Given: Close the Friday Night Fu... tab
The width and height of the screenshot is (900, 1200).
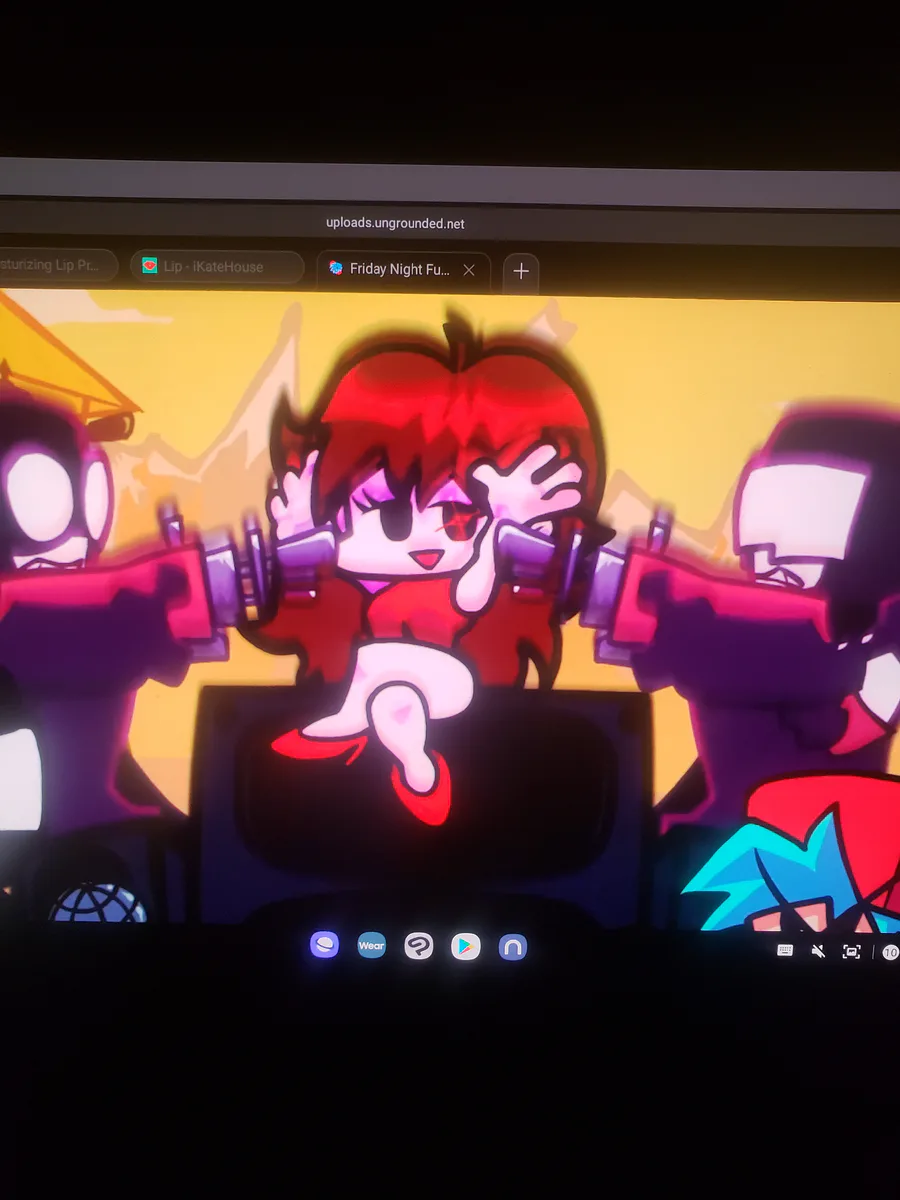Looking at the screenshot, I should pos(468,270).
